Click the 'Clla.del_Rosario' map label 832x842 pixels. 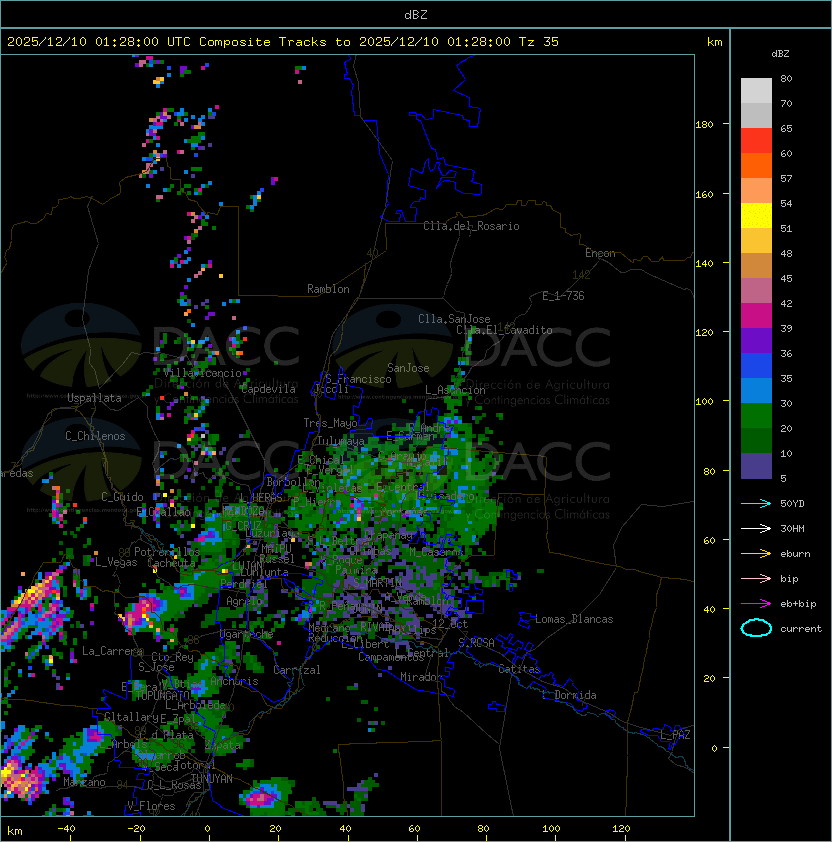pyautogui.click(x=471, y=226)
